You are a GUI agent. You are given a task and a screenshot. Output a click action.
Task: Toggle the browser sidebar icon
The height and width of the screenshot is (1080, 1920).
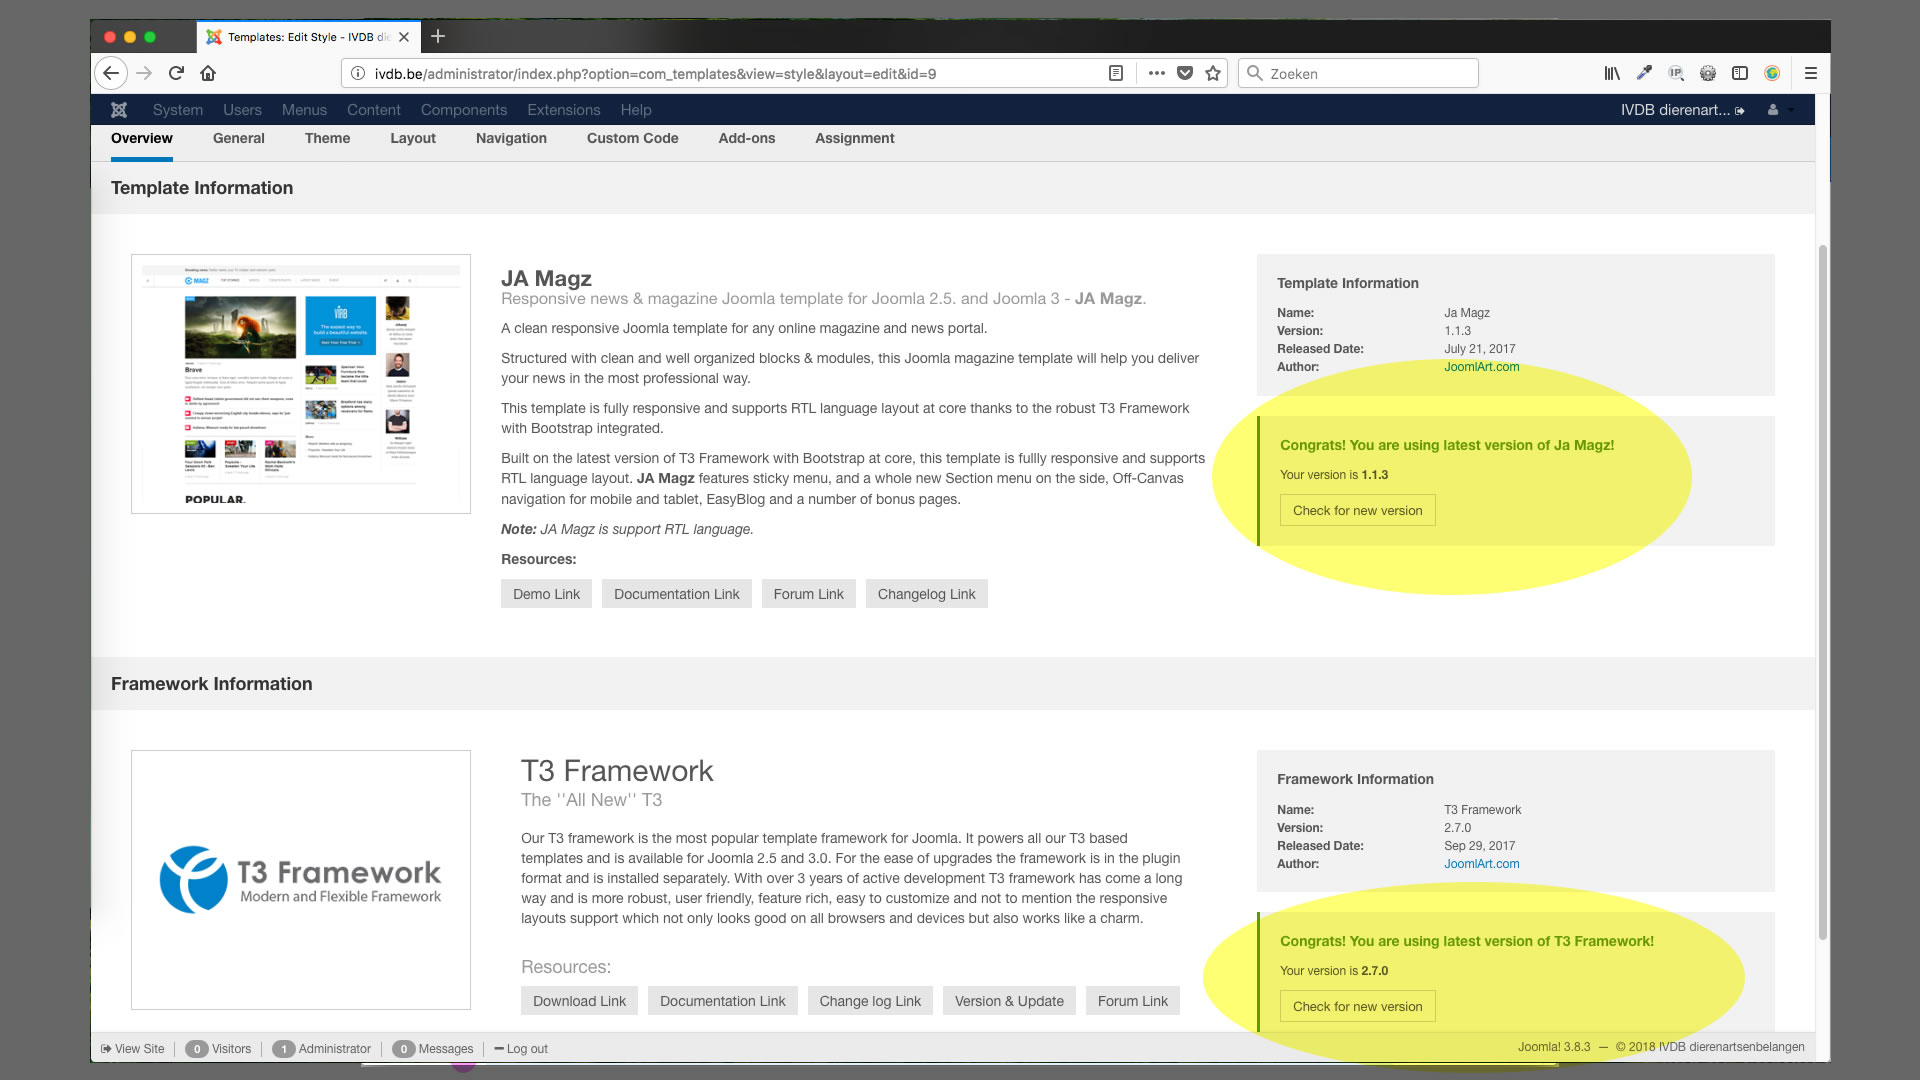point(1740,73)
